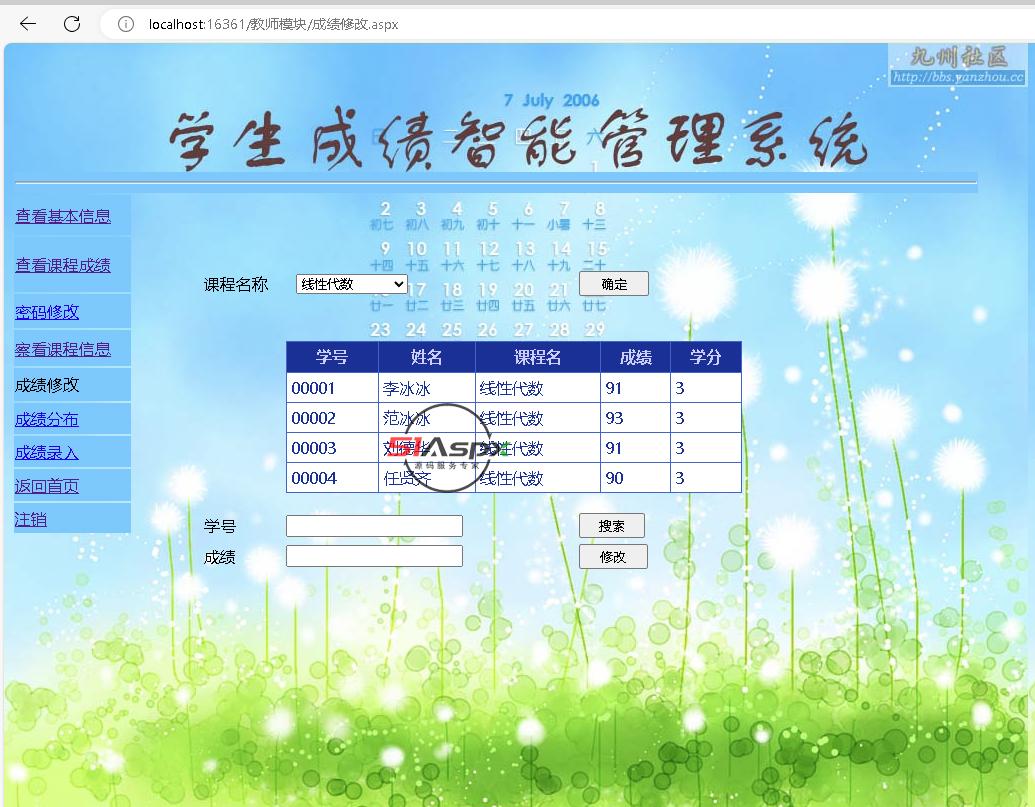Click the 注销 logout link
Screen dimensions: 1035x807
[x=30, y=519]
